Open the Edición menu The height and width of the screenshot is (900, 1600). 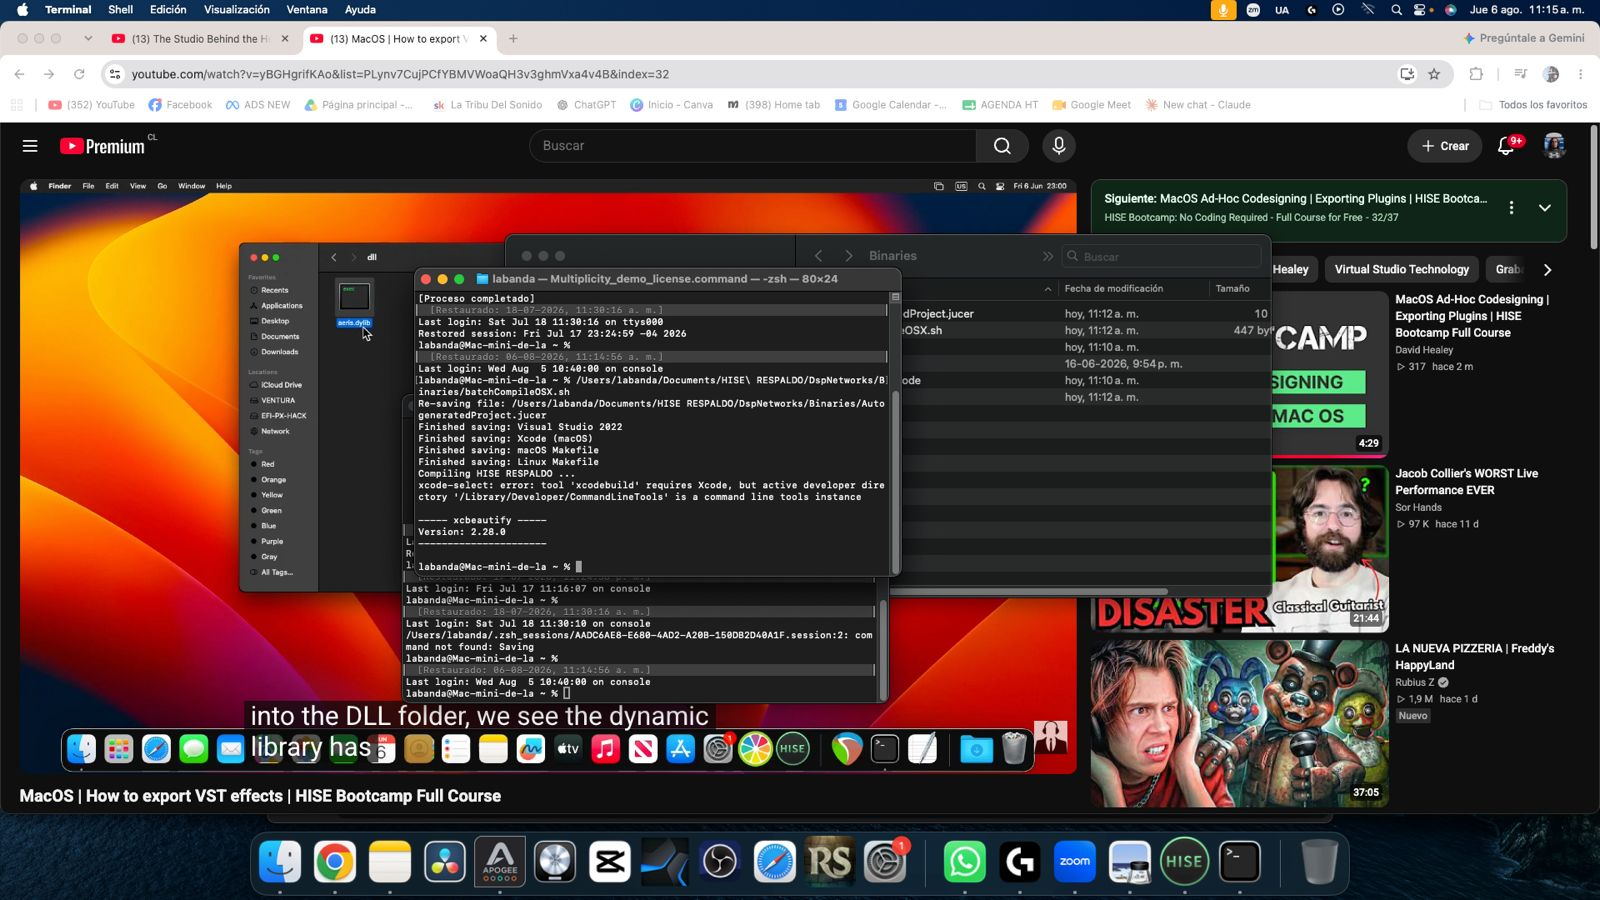(x=168, y=10)
